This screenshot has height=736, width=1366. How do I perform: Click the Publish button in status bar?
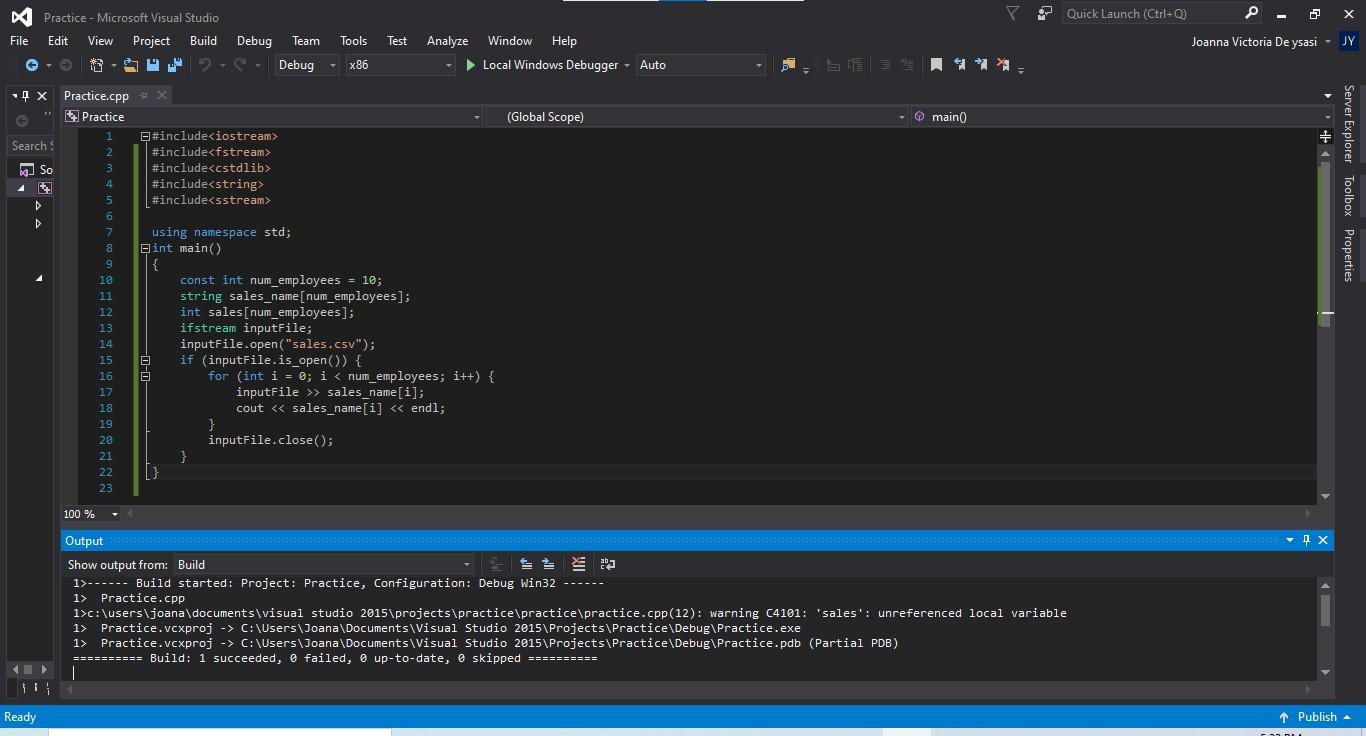click(x=1316, y=717)
